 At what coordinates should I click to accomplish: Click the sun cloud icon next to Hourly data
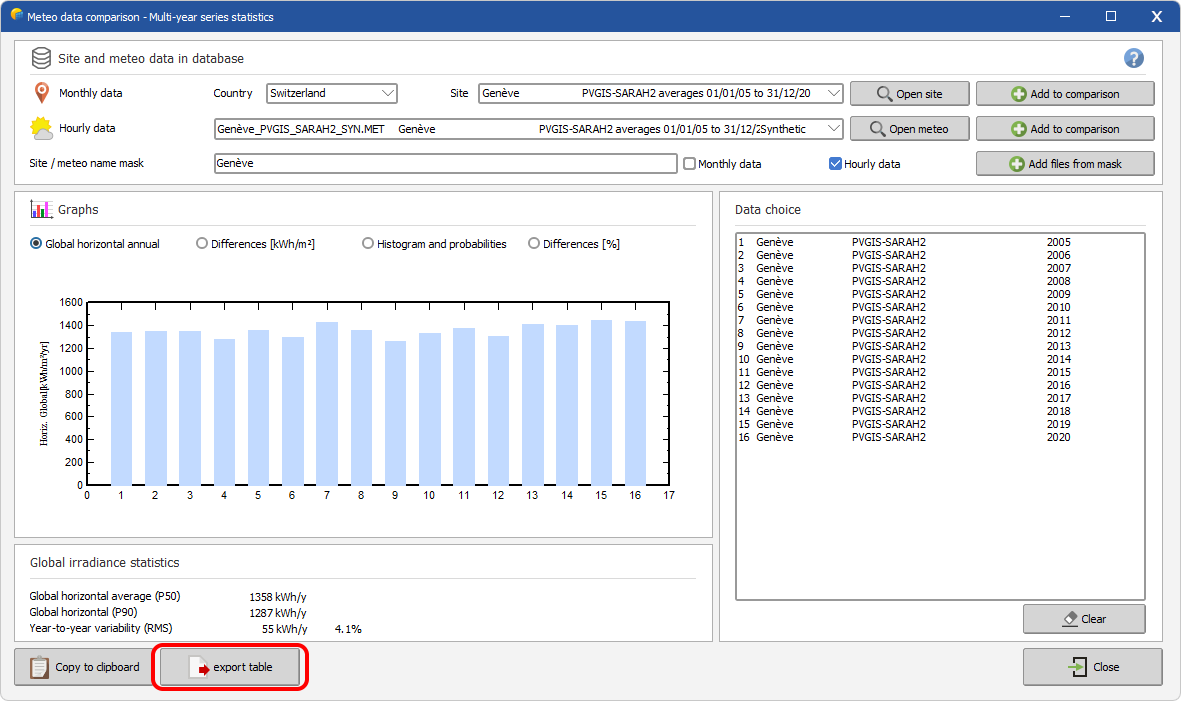pos(41,128)
